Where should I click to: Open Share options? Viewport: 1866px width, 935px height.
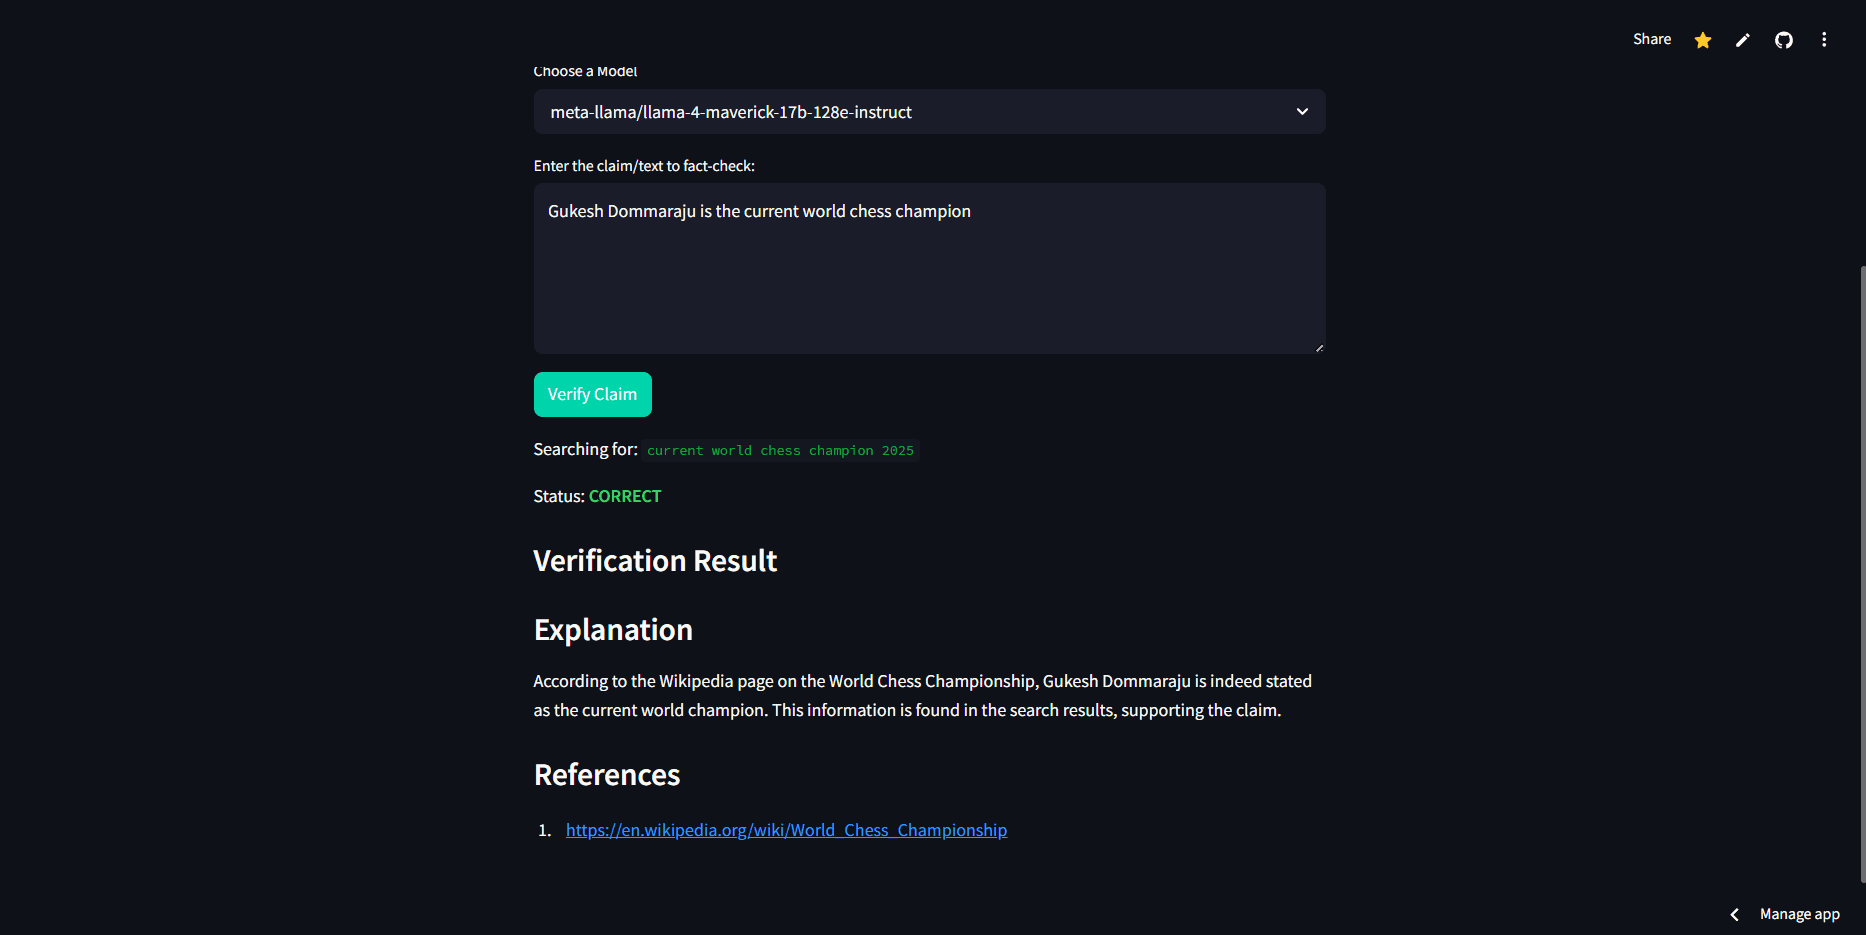coord(1651,39)
